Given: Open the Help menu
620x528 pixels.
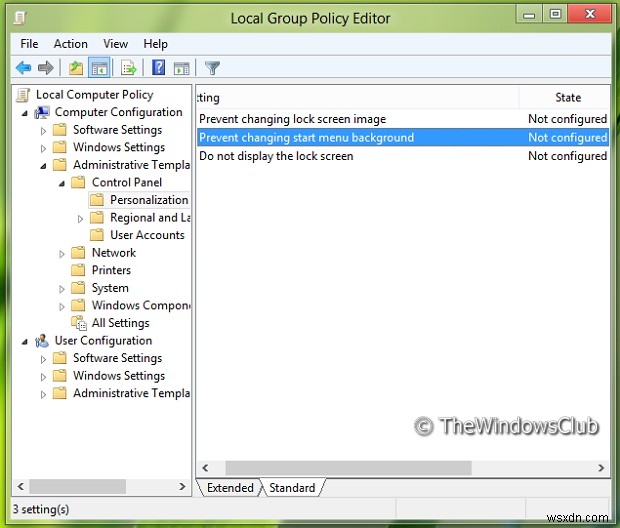Looking at the screenshot, I should tap(155, 44).
